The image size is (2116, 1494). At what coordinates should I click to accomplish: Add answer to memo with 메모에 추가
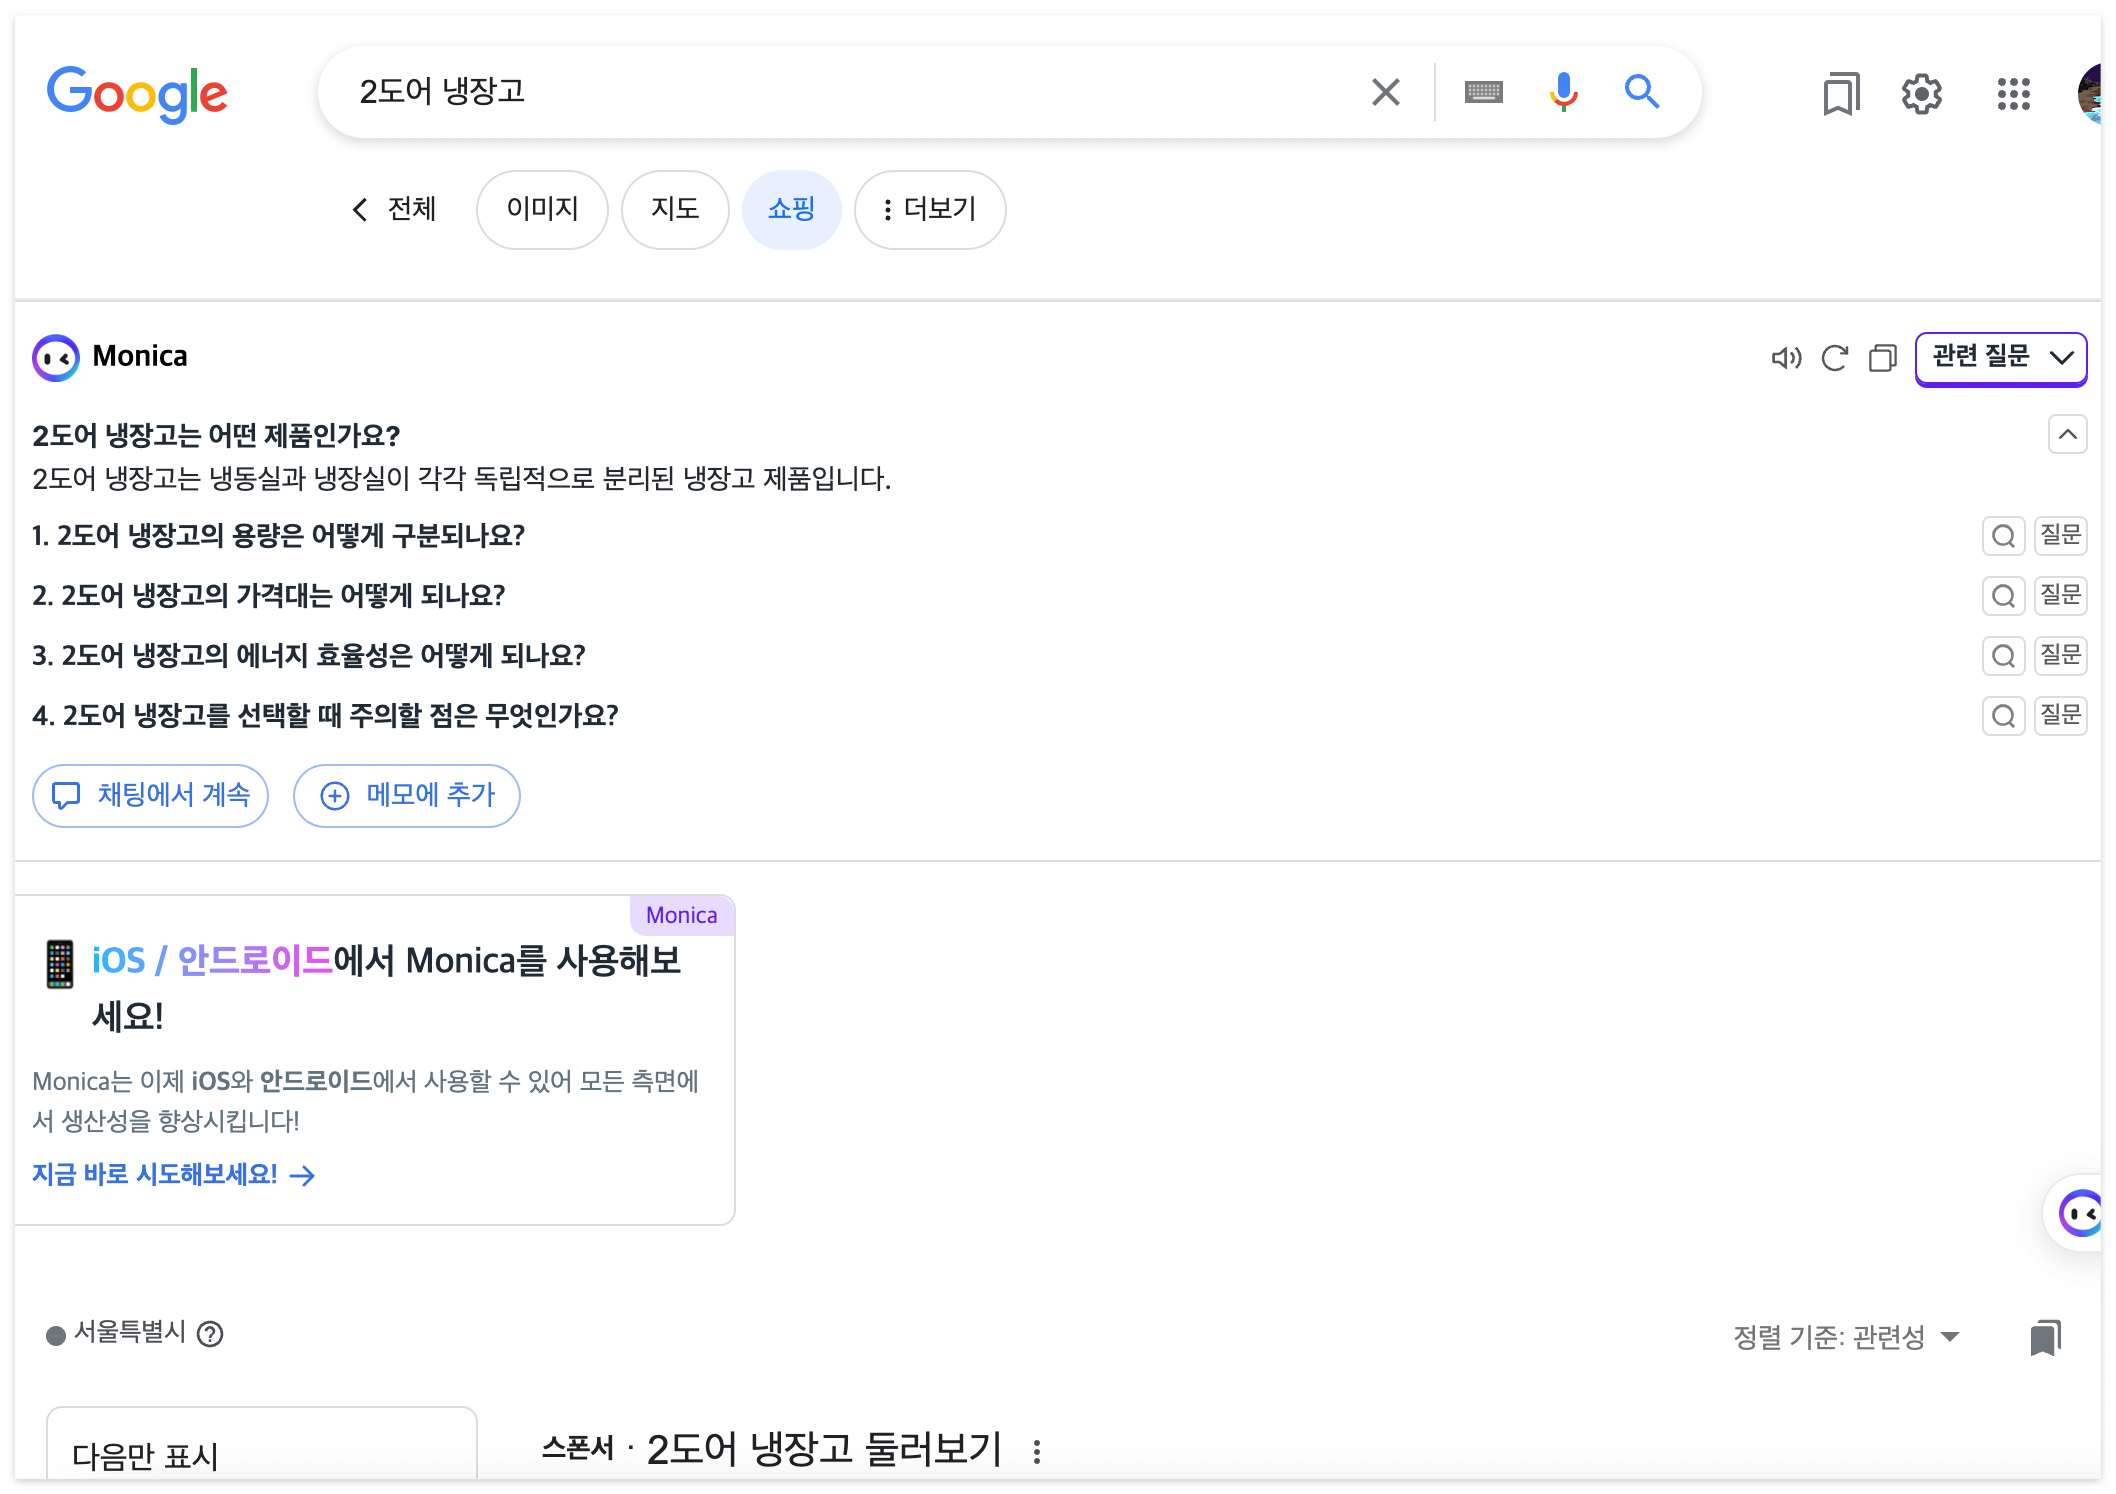406,796
